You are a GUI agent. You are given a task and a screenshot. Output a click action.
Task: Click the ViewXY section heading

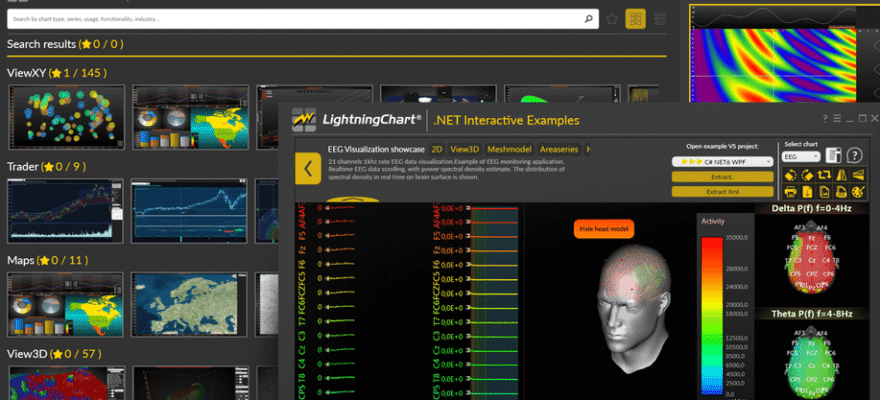[x=57, y=73]
